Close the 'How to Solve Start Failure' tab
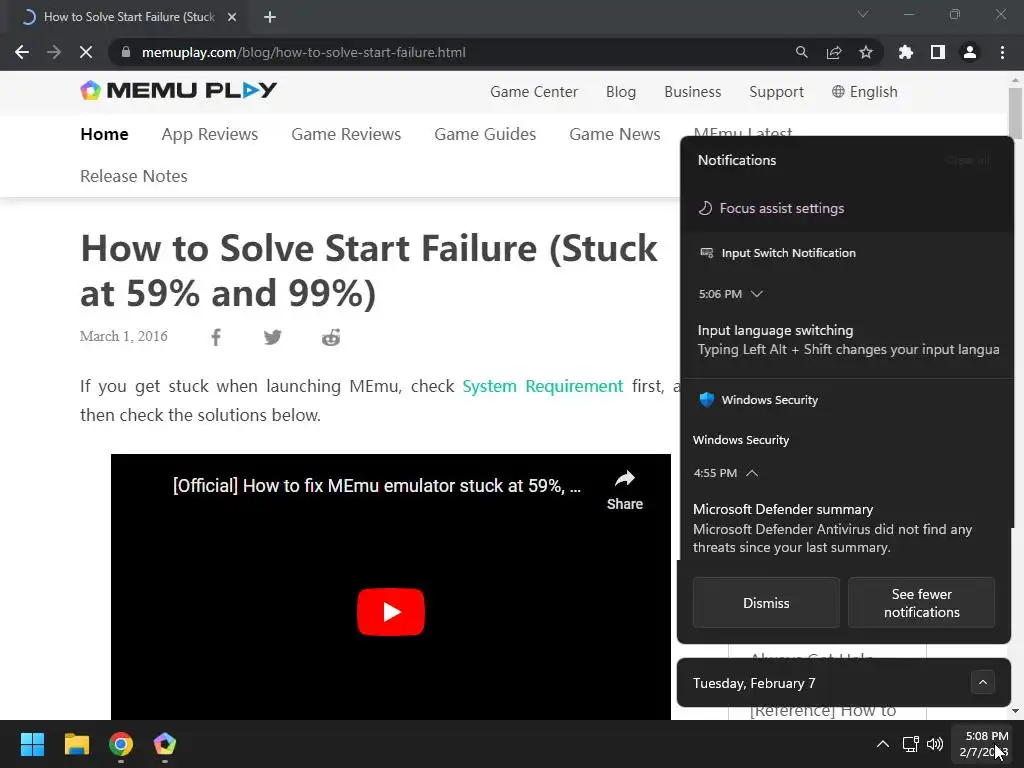 (232, 17)
